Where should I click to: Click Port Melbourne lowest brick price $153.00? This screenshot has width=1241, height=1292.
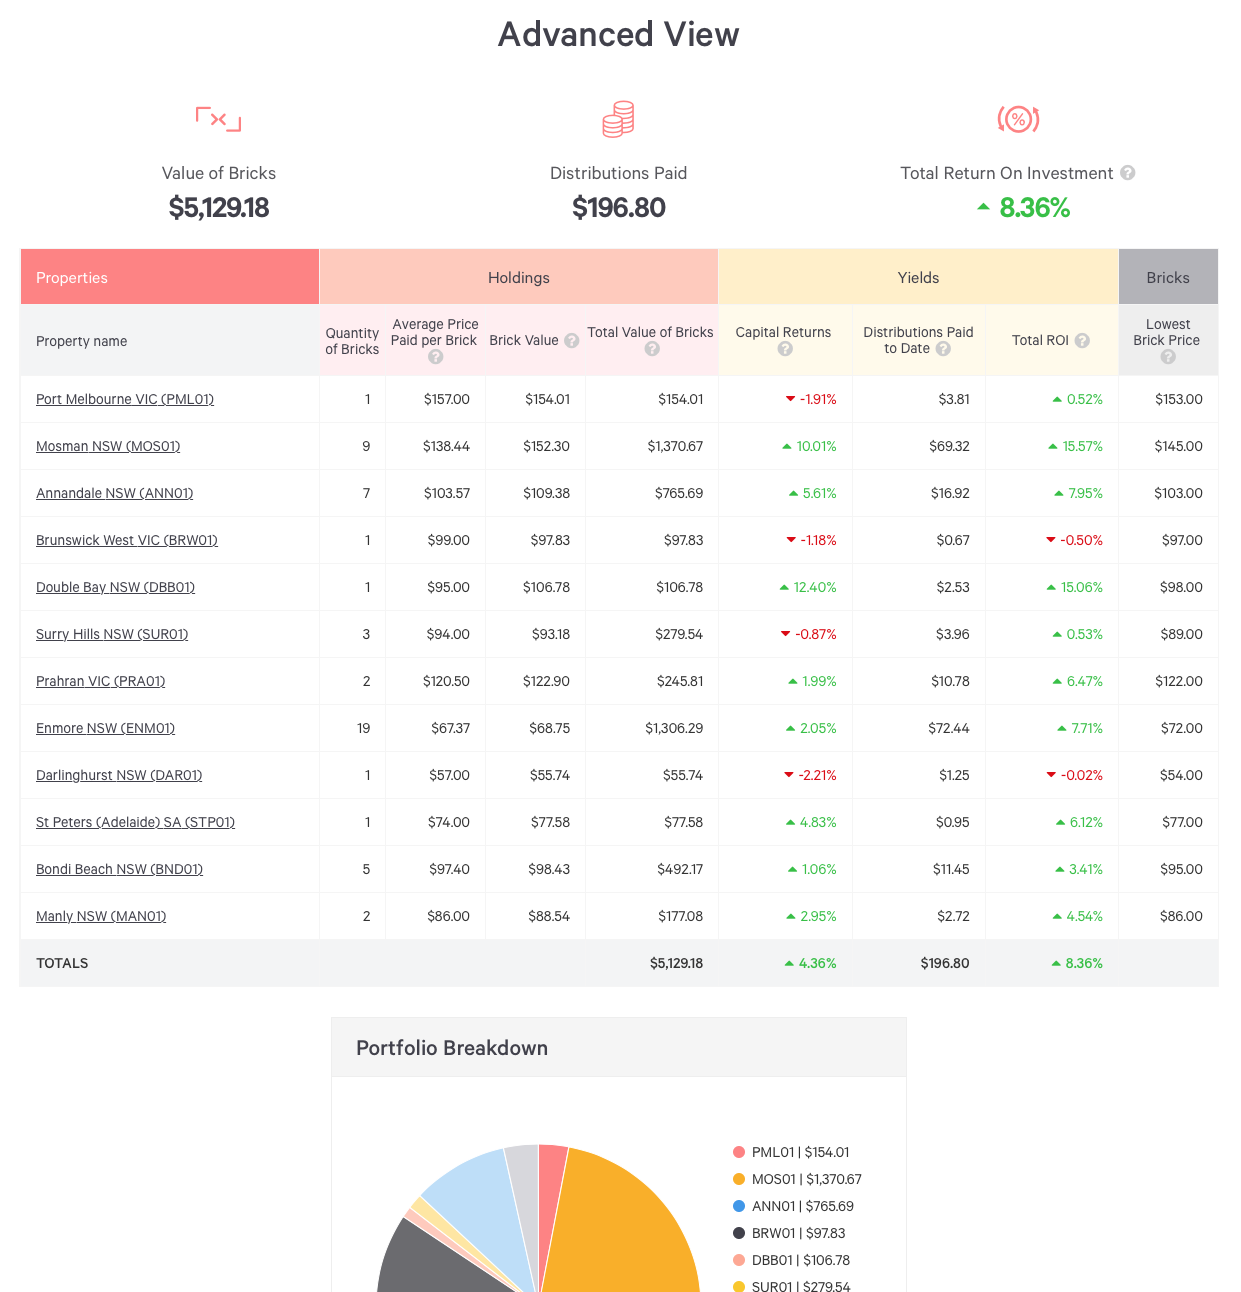pos(1179,399)
